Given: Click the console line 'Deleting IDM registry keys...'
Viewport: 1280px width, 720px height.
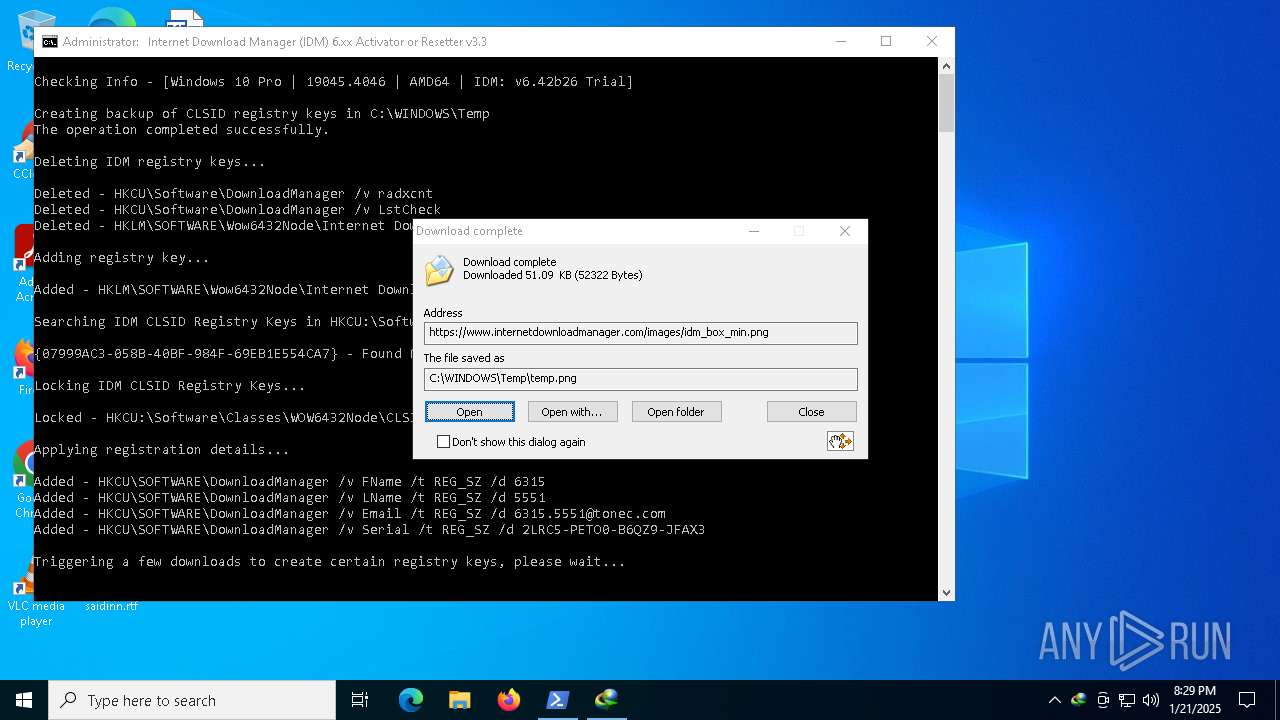Looking at the screenshot, I should (150, 162).
